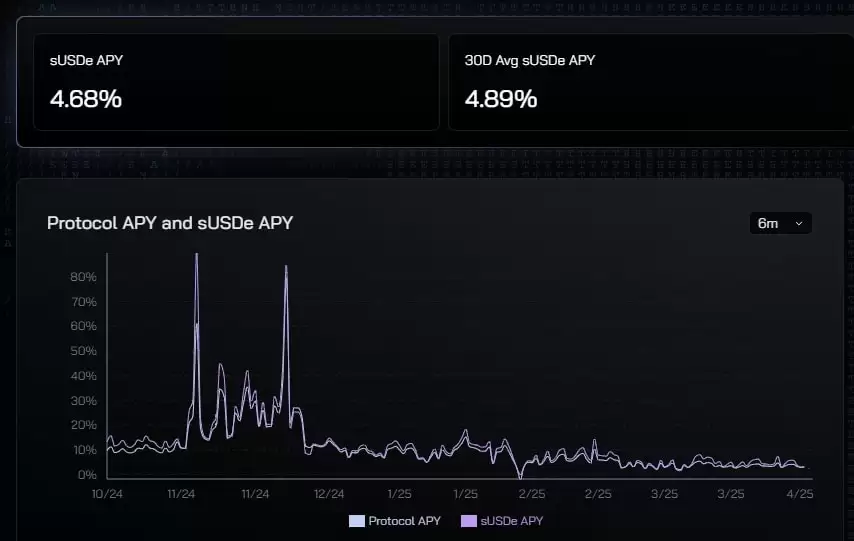
Task: Click the 12/24 x-axis date label
Action: pyautogui.click(x=329, y=494)
